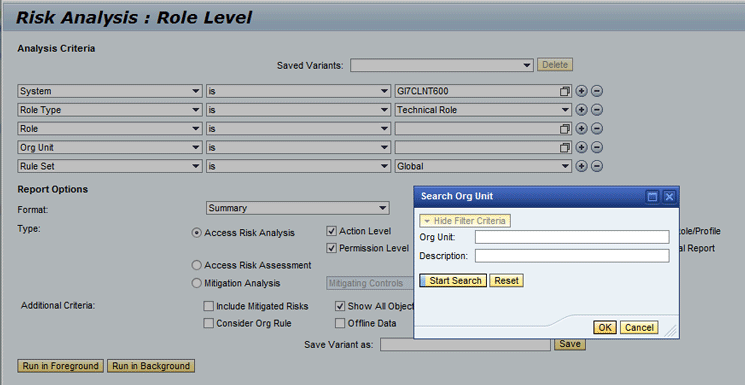Open the Summary format dropdown
This screenshot has width=745, height=385.
383,208
